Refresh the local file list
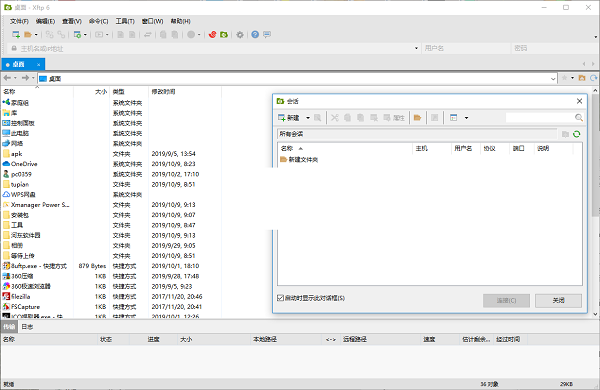Image resolution: width=600 pixels, height=390 pixels. 593,78
